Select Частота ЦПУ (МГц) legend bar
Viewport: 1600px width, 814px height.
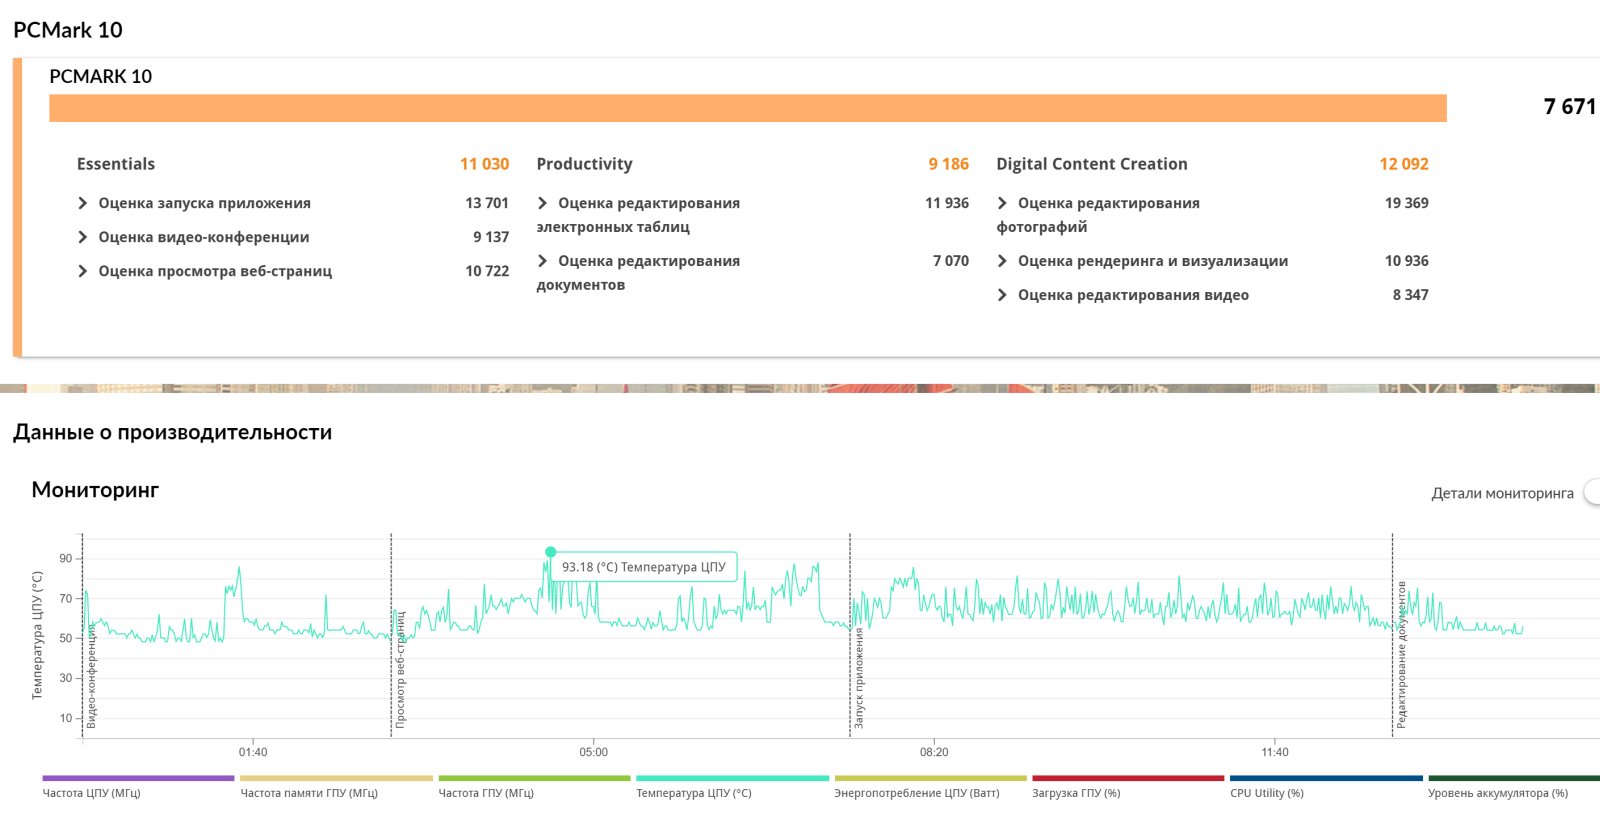coord(138,778)
